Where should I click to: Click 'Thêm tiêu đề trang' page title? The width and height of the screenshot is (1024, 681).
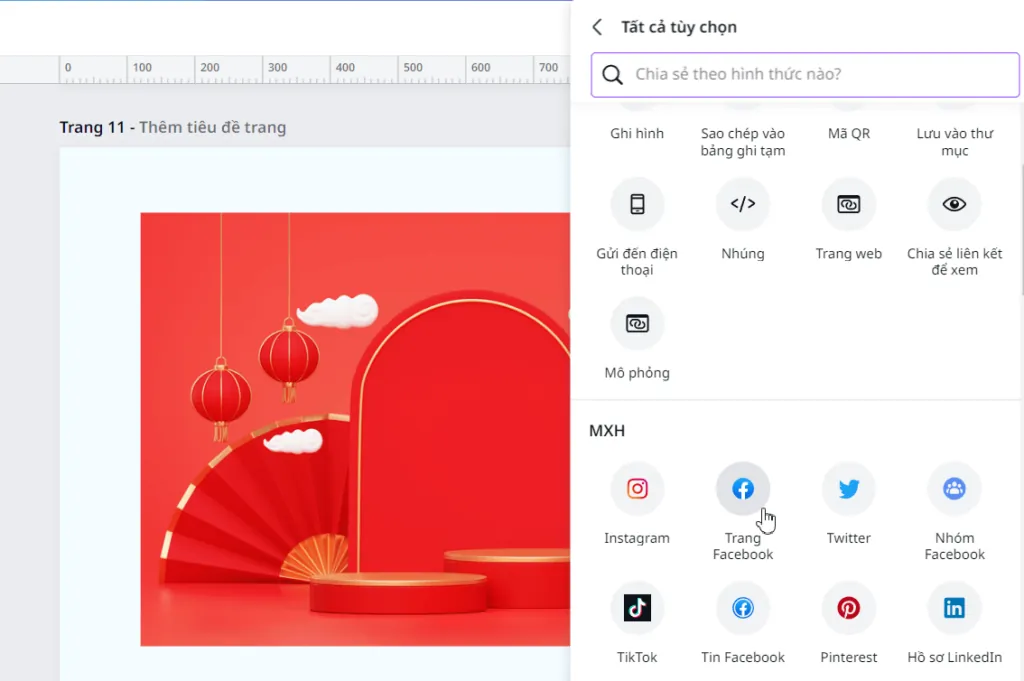(212, 127)
